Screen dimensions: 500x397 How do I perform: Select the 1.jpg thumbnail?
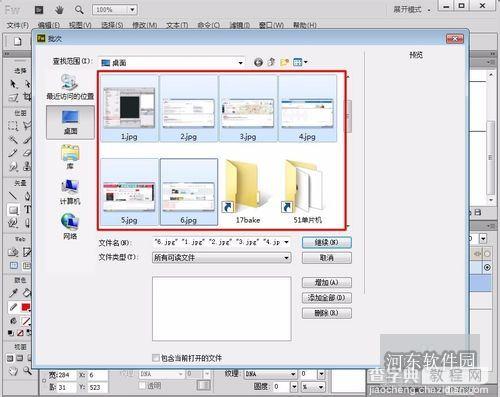click(x=129, y=109)
